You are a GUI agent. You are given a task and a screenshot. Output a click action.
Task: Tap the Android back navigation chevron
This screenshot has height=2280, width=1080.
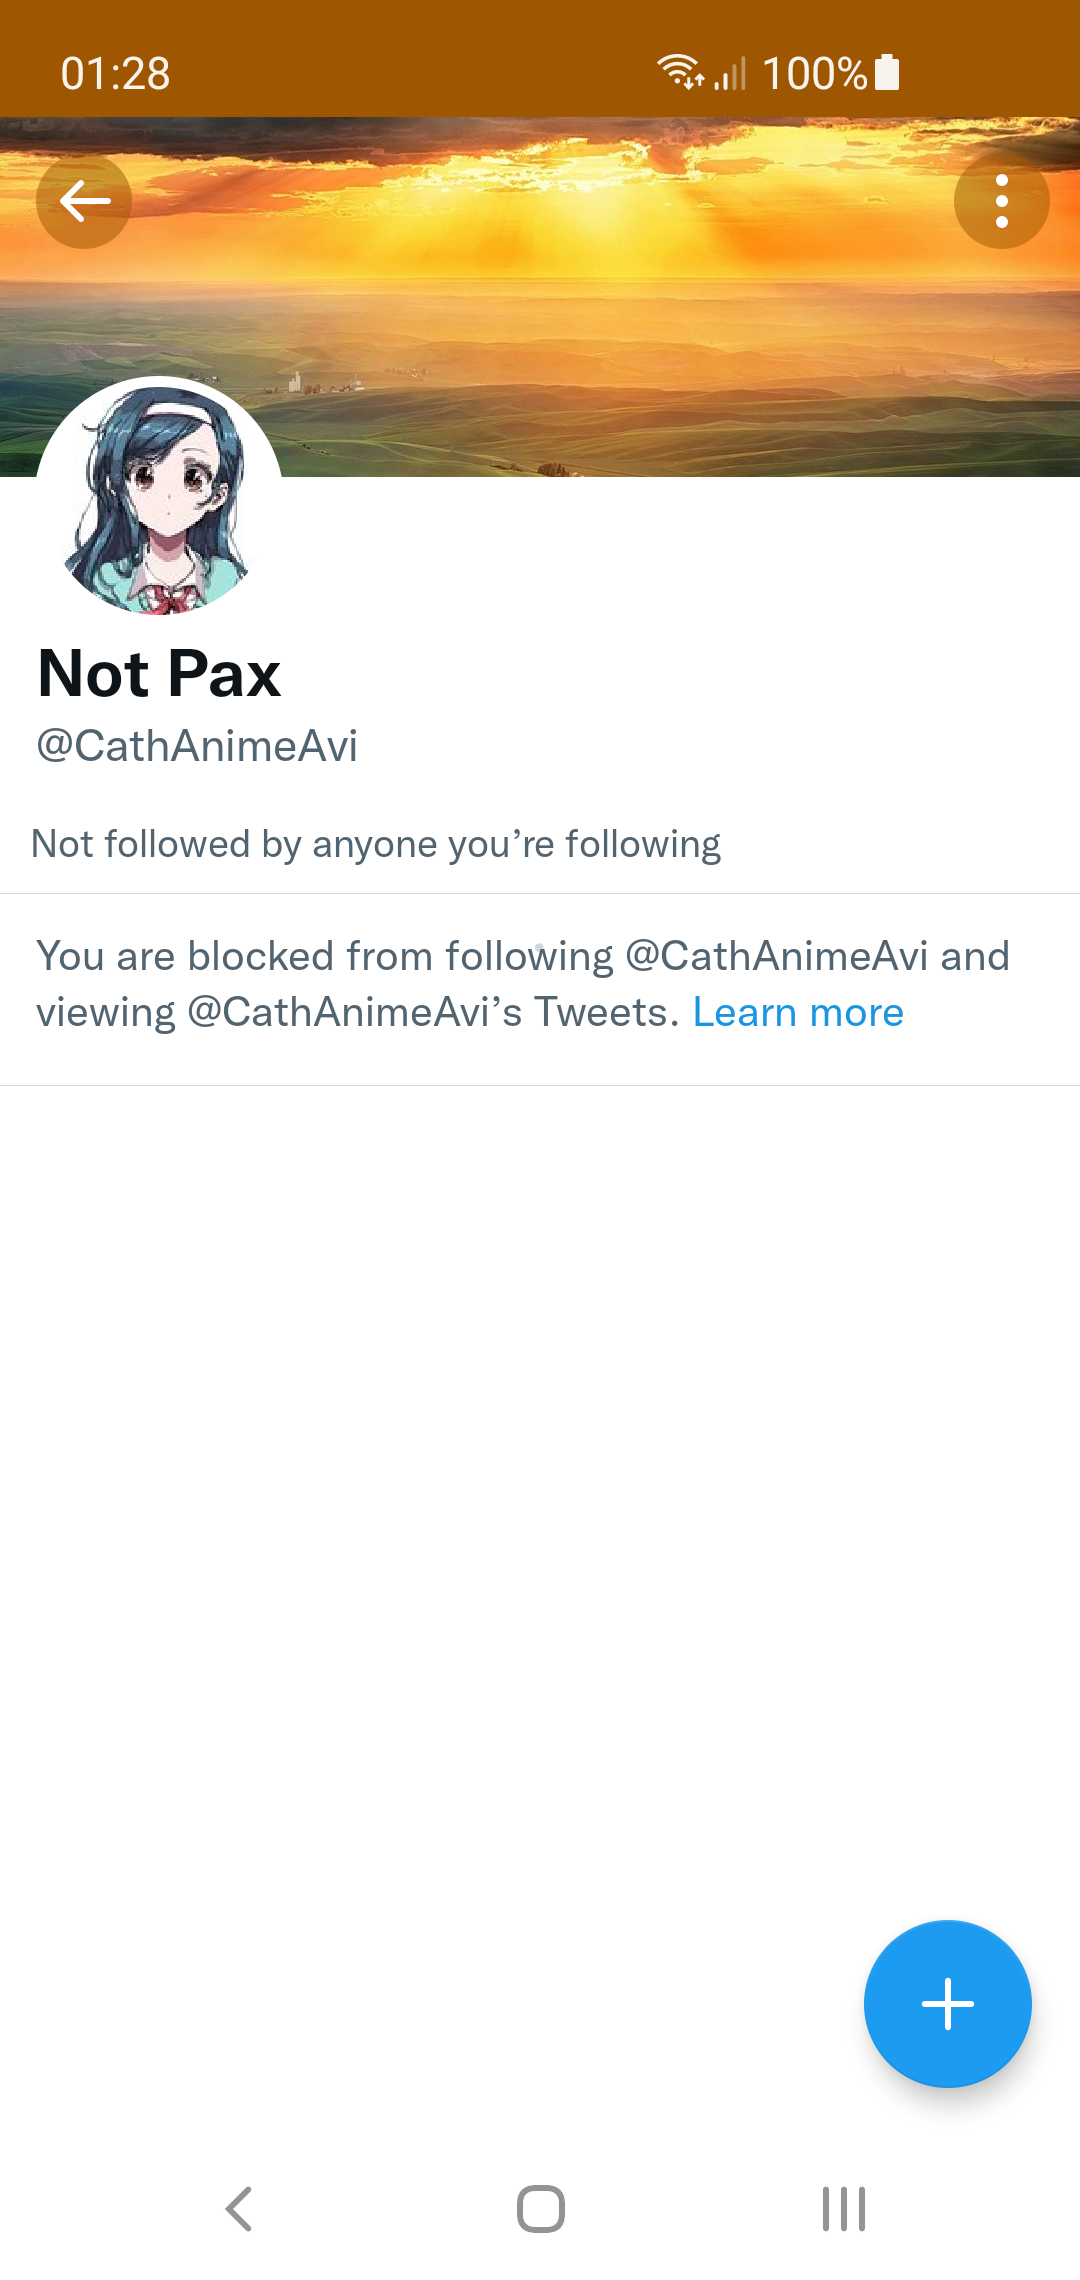coord(239,2209)
